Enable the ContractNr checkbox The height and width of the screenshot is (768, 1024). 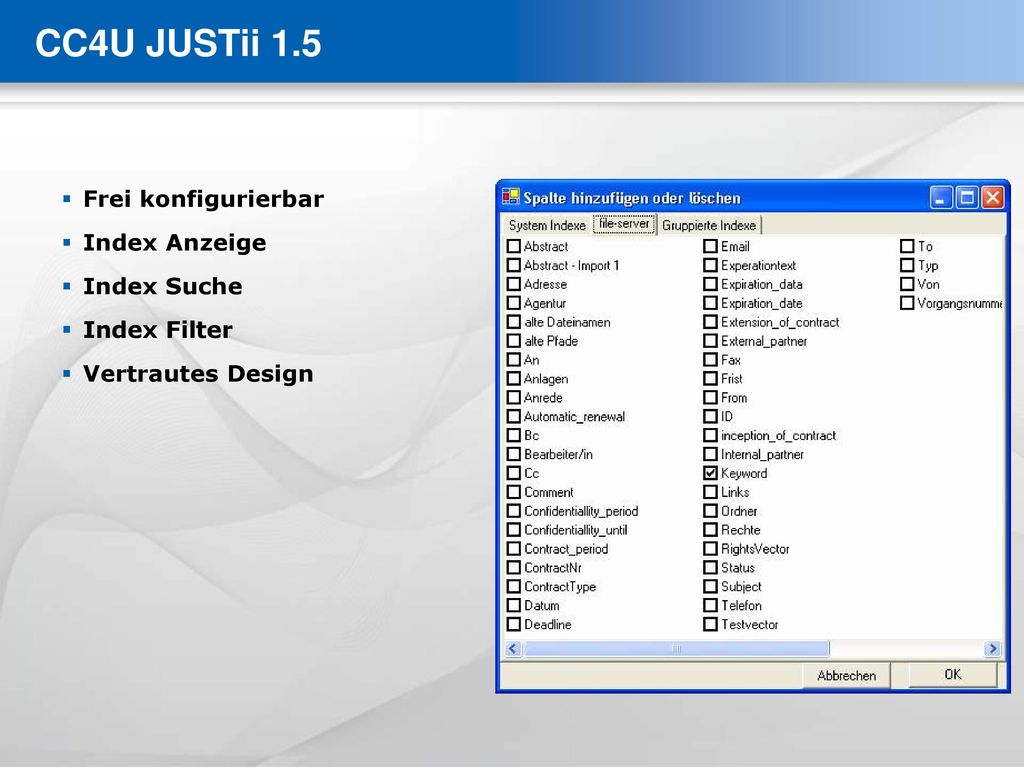pyautogui.click(x=514, y=568)
